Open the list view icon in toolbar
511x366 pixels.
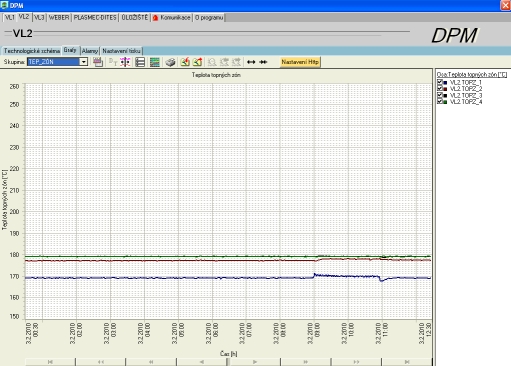click(x=140, y=62)
